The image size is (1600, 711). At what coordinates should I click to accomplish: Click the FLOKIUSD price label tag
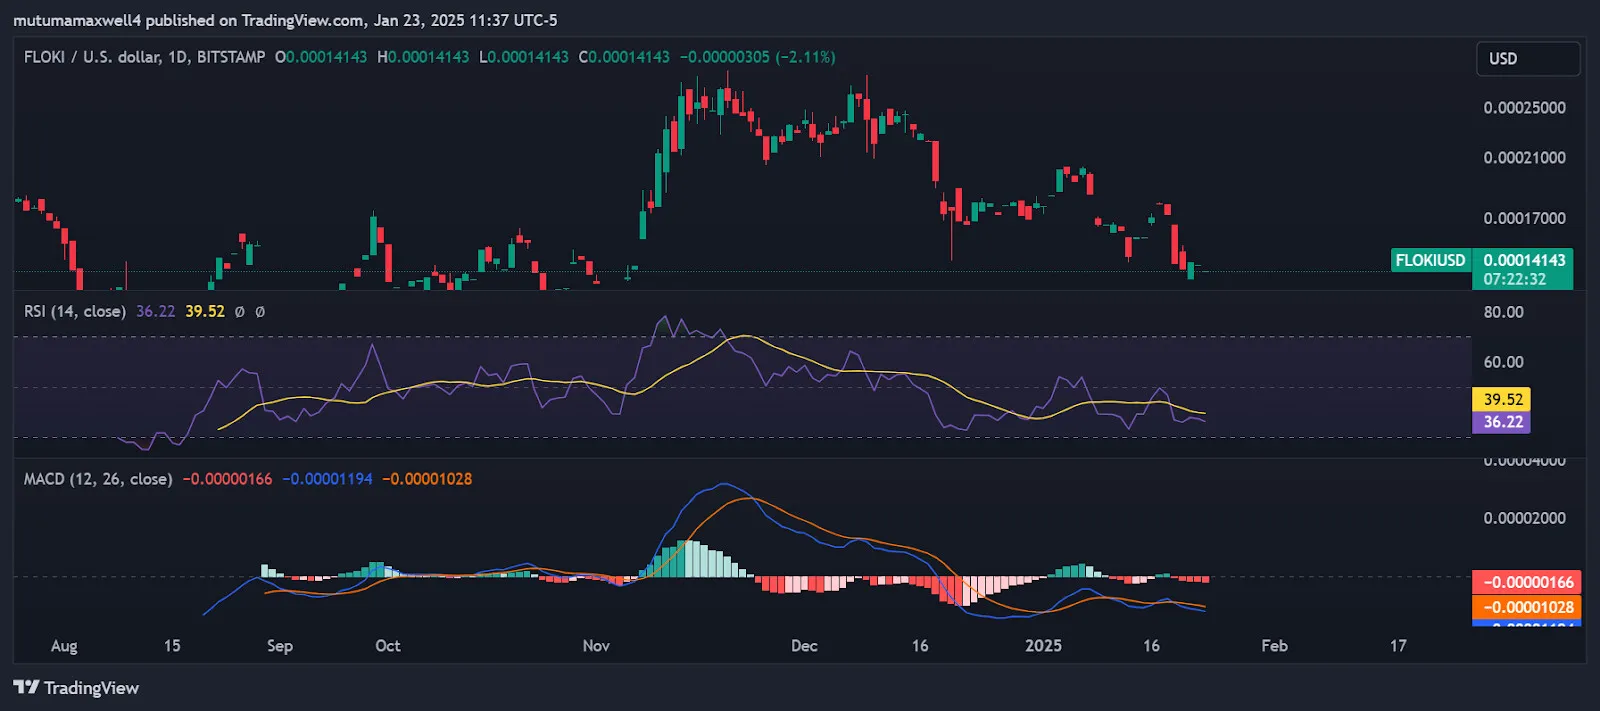point(1430,260)
